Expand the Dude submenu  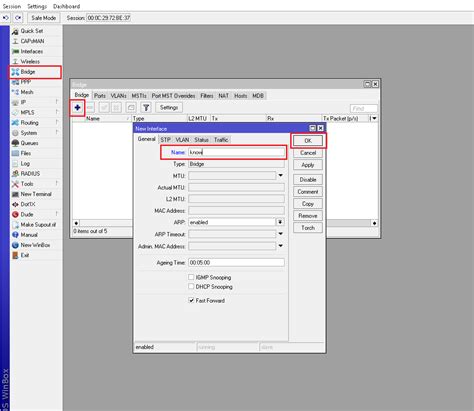point(57,214)
